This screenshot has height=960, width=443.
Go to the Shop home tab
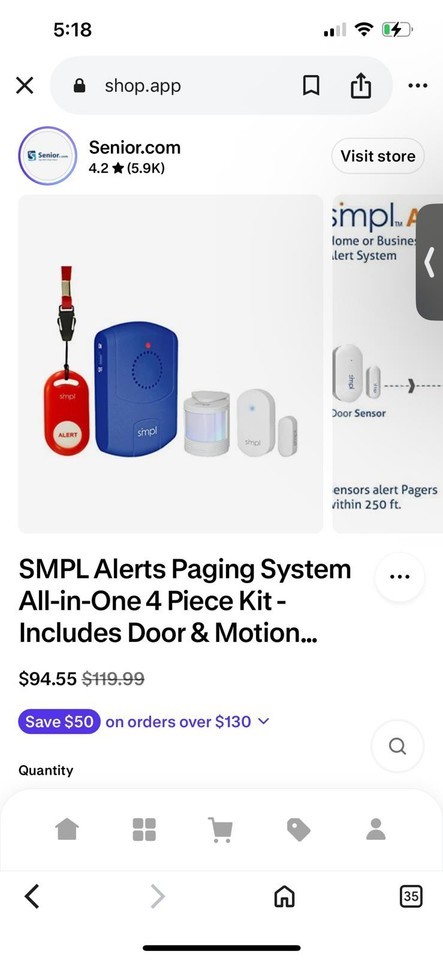[x=67, y=830]
